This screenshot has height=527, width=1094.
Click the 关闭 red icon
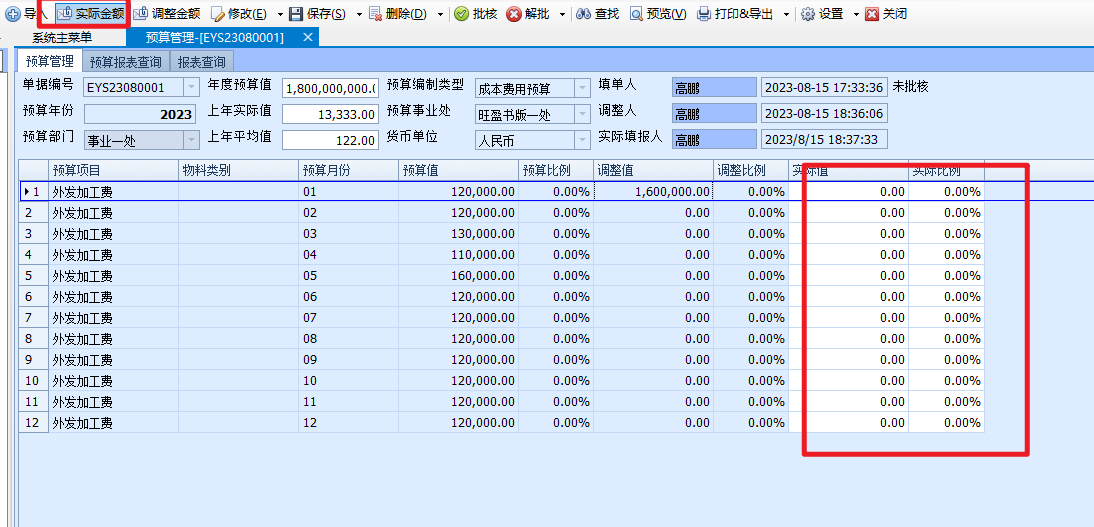[871, 13]
